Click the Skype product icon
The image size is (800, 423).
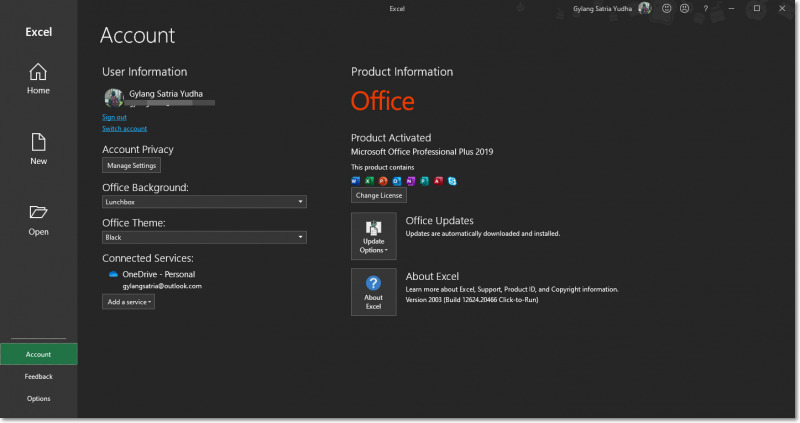[x=452, y=181]
